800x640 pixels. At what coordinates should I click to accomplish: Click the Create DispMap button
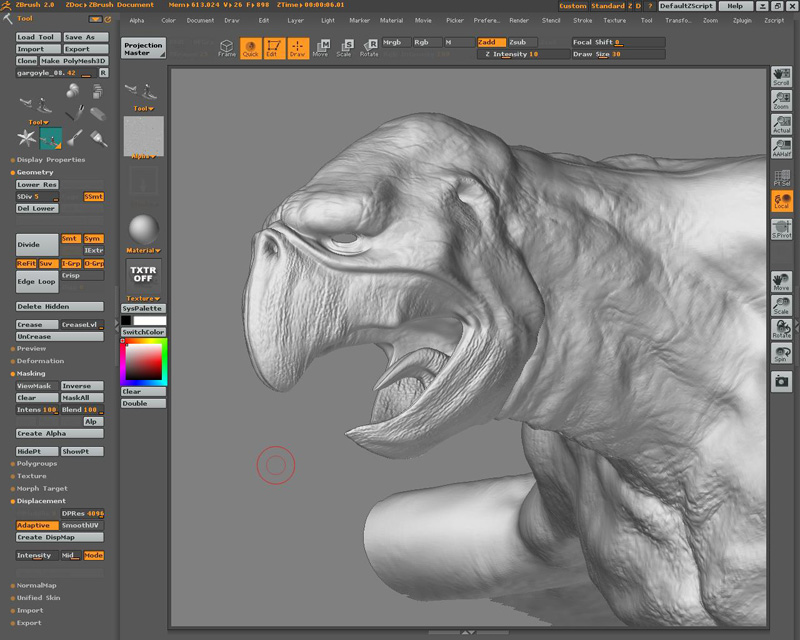(x=60, y=537)
